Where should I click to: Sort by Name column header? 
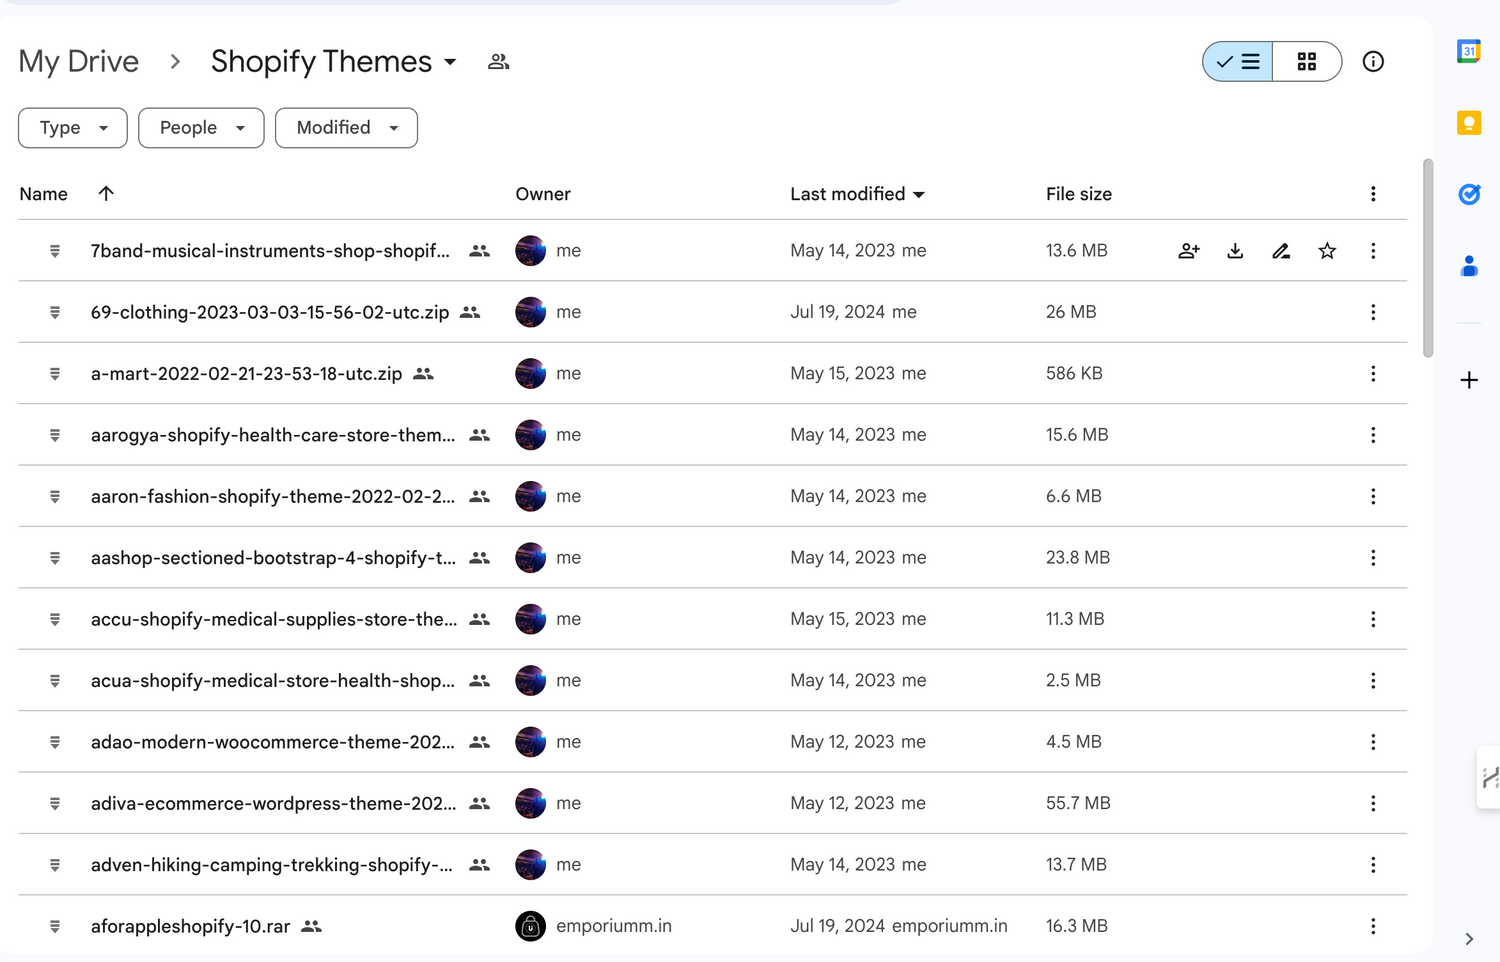[44, 194]
